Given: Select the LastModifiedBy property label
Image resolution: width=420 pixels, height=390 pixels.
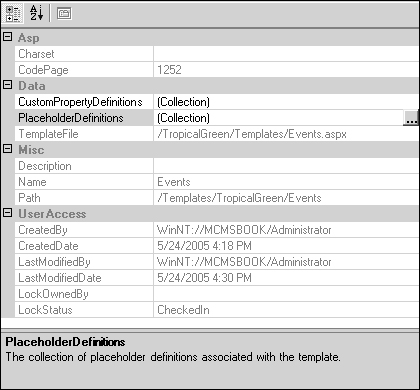Looking at the screenshot, I should point(54,262).
